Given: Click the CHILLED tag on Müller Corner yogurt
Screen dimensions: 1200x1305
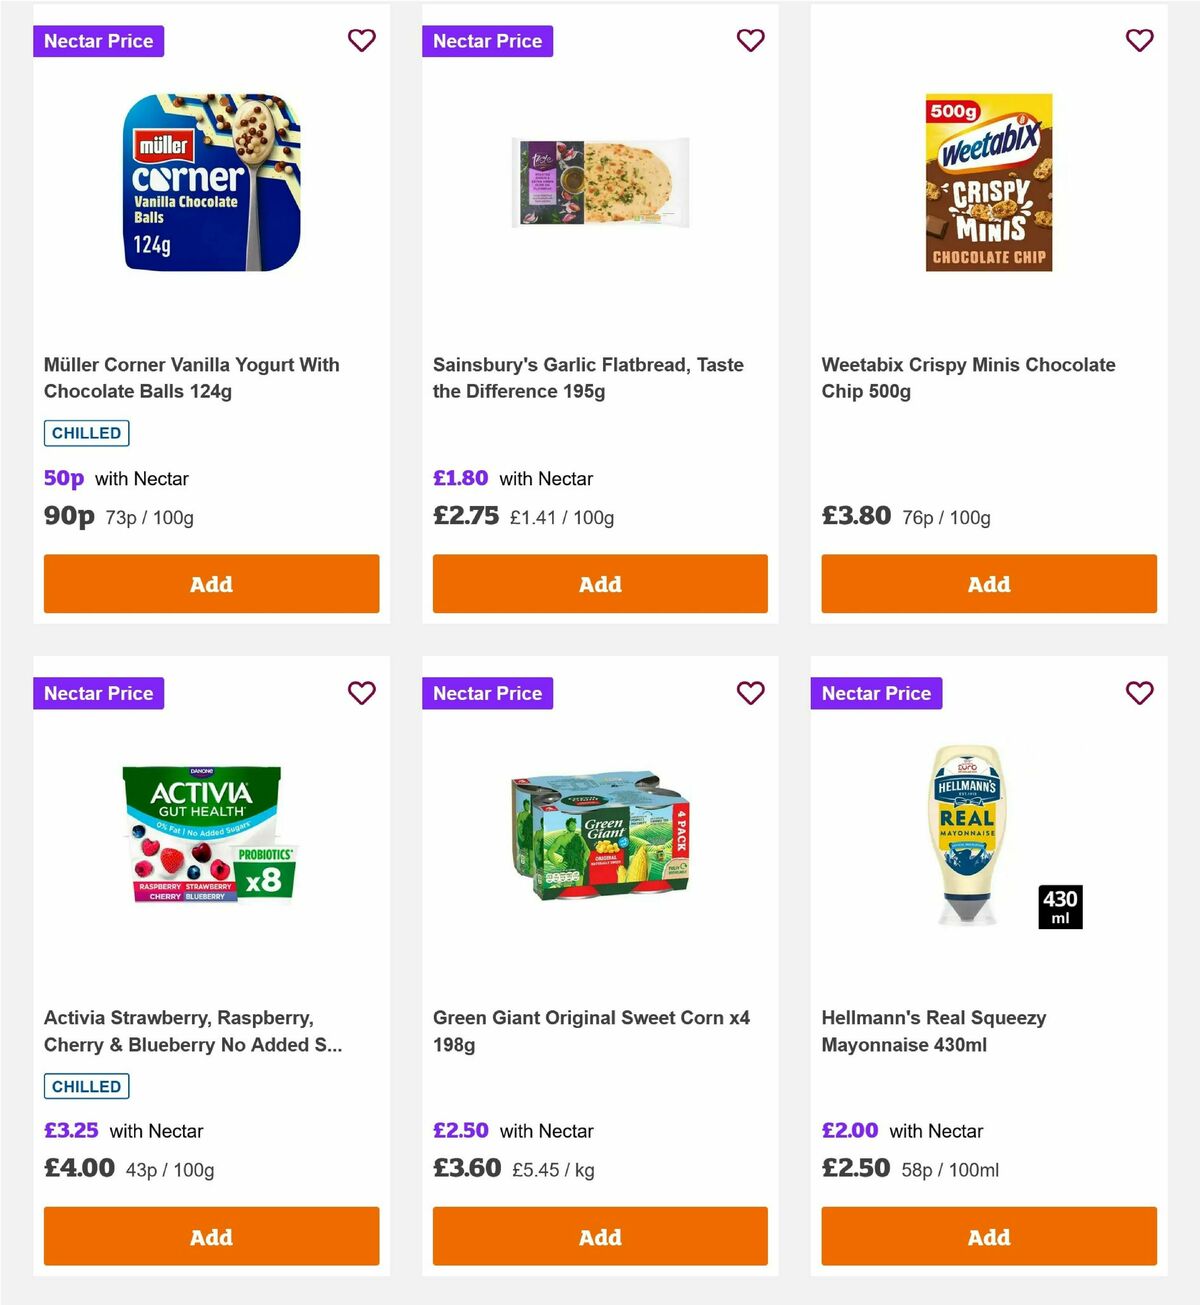Looking at the screenshot, I should pos(86,432).
